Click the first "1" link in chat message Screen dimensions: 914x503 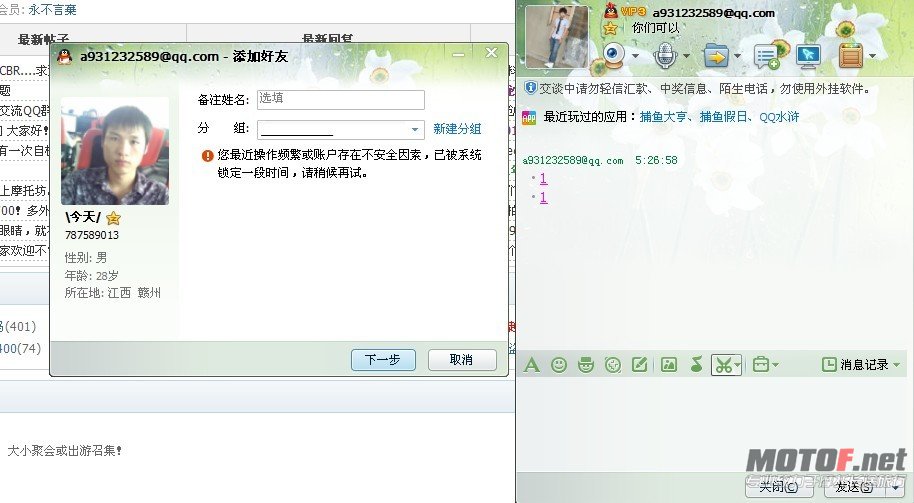[543, 179]
